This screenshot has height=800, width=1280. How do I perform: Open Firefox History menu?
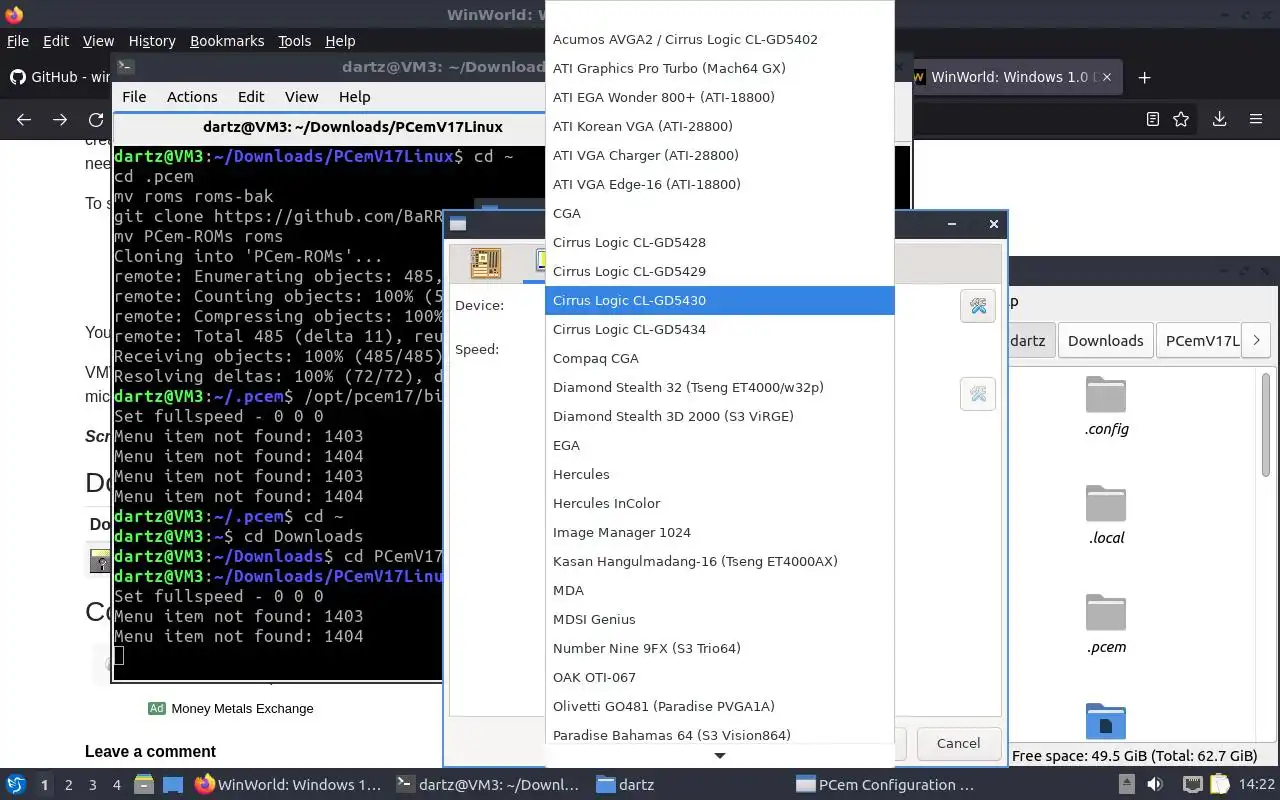click(152, 41)
